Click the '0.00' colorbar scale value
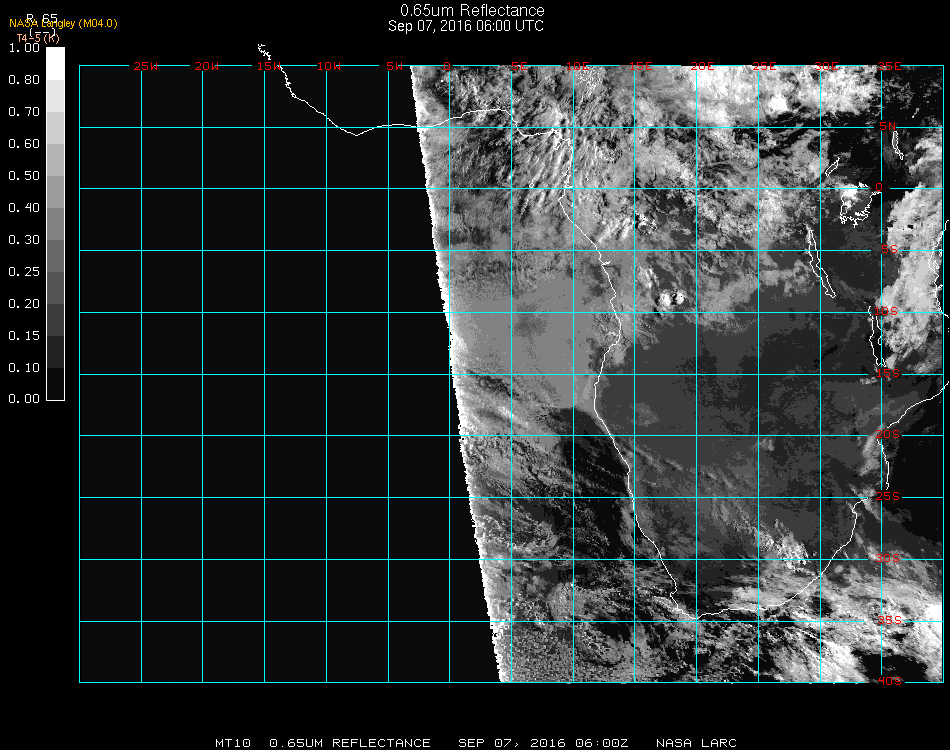950x750 pixels. (24, 399)
